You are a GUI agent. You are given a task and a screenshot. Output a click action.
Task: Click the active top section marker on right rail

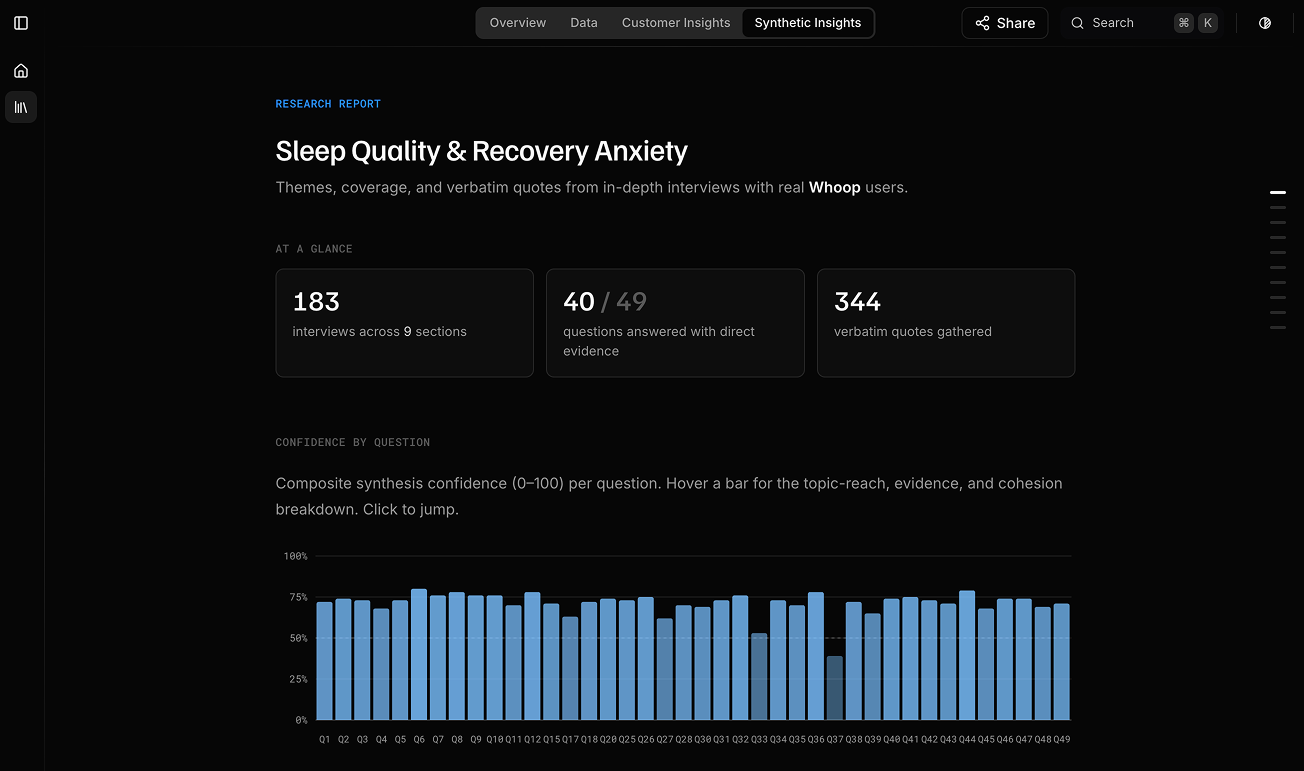click(1278, 192)
